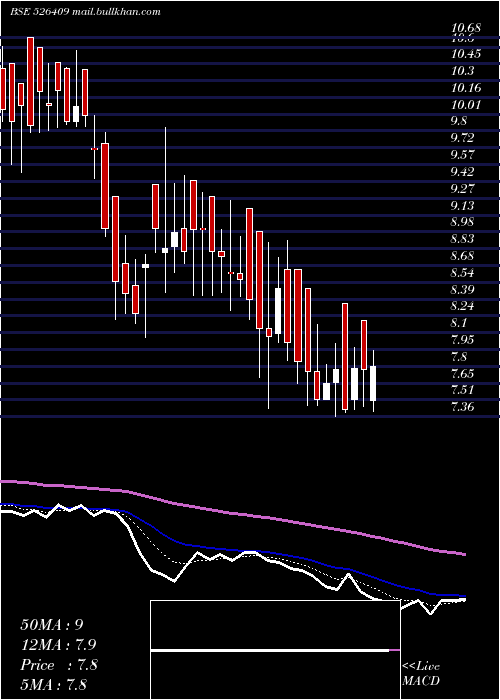Click the 8.1 price axis label

click(459, 323)
